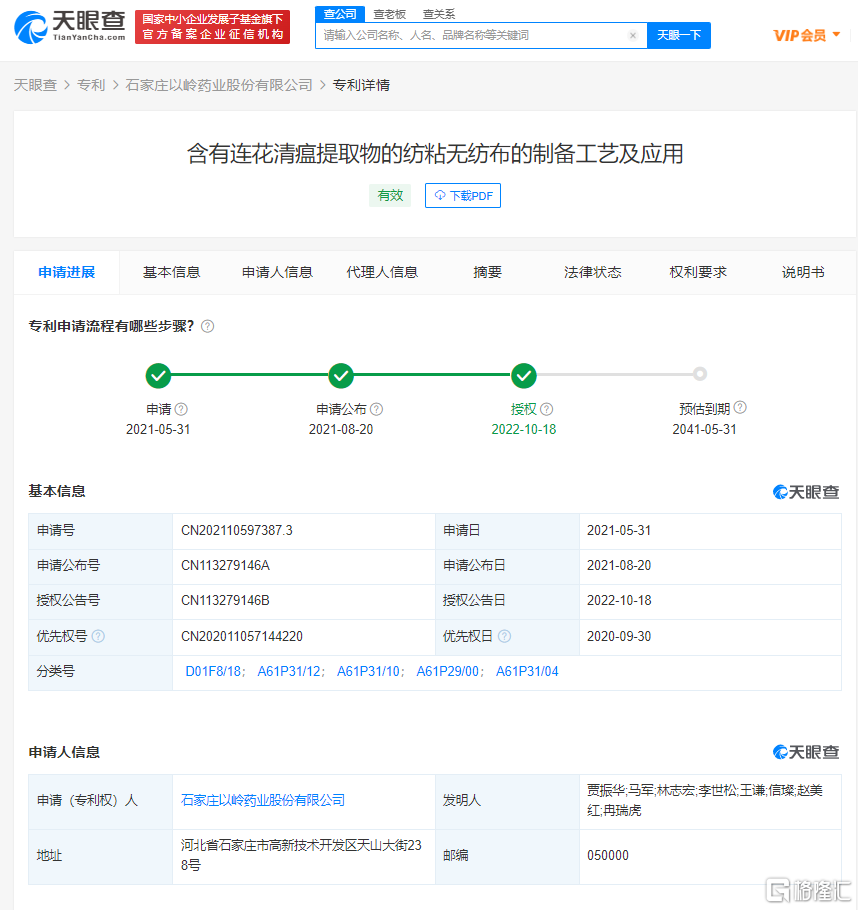Open applicant link 石家庄以岭药业股份有限公司 in table
This screenshot has height=910, width=858.
pos(263,800)
